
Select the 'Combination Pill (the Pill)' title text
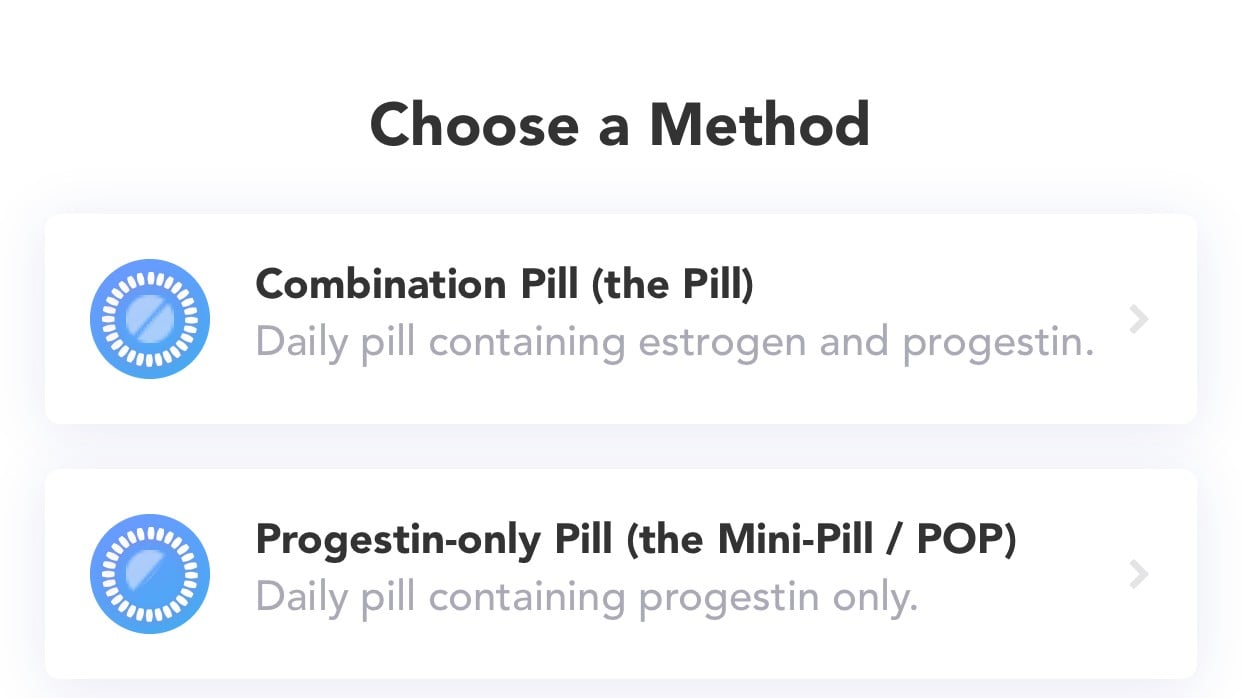click(505, 284)
